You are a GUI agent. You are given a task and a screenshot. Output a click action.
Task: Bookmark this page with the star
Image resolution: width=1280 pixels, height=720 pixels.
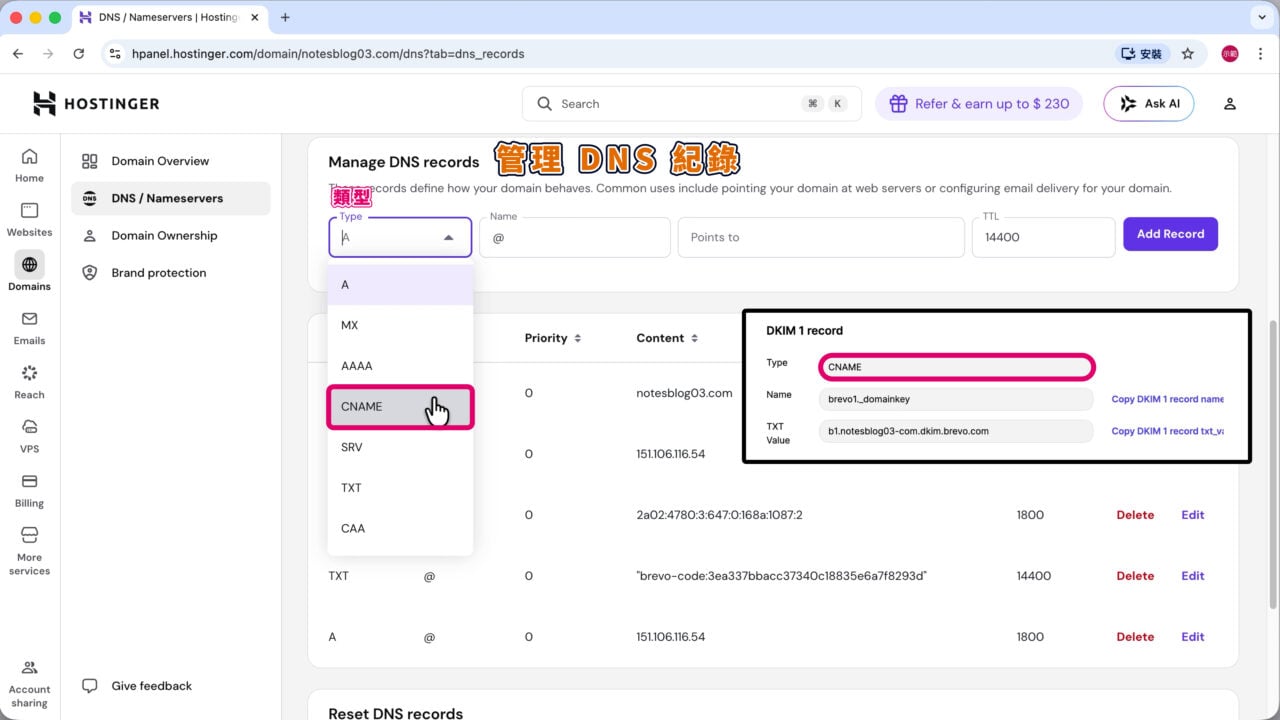pyautogui.click(x=1188, y=54)
